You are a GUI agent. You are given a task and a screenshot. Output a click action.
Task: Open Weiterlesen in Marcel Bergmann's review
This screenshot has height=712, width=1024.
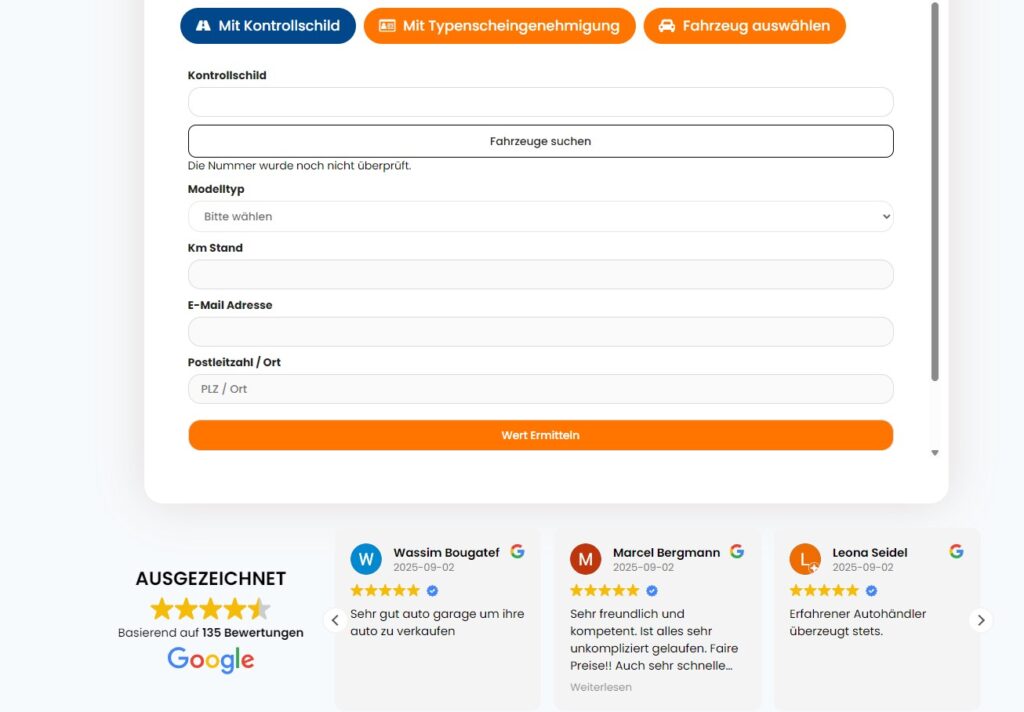[600, 687]
